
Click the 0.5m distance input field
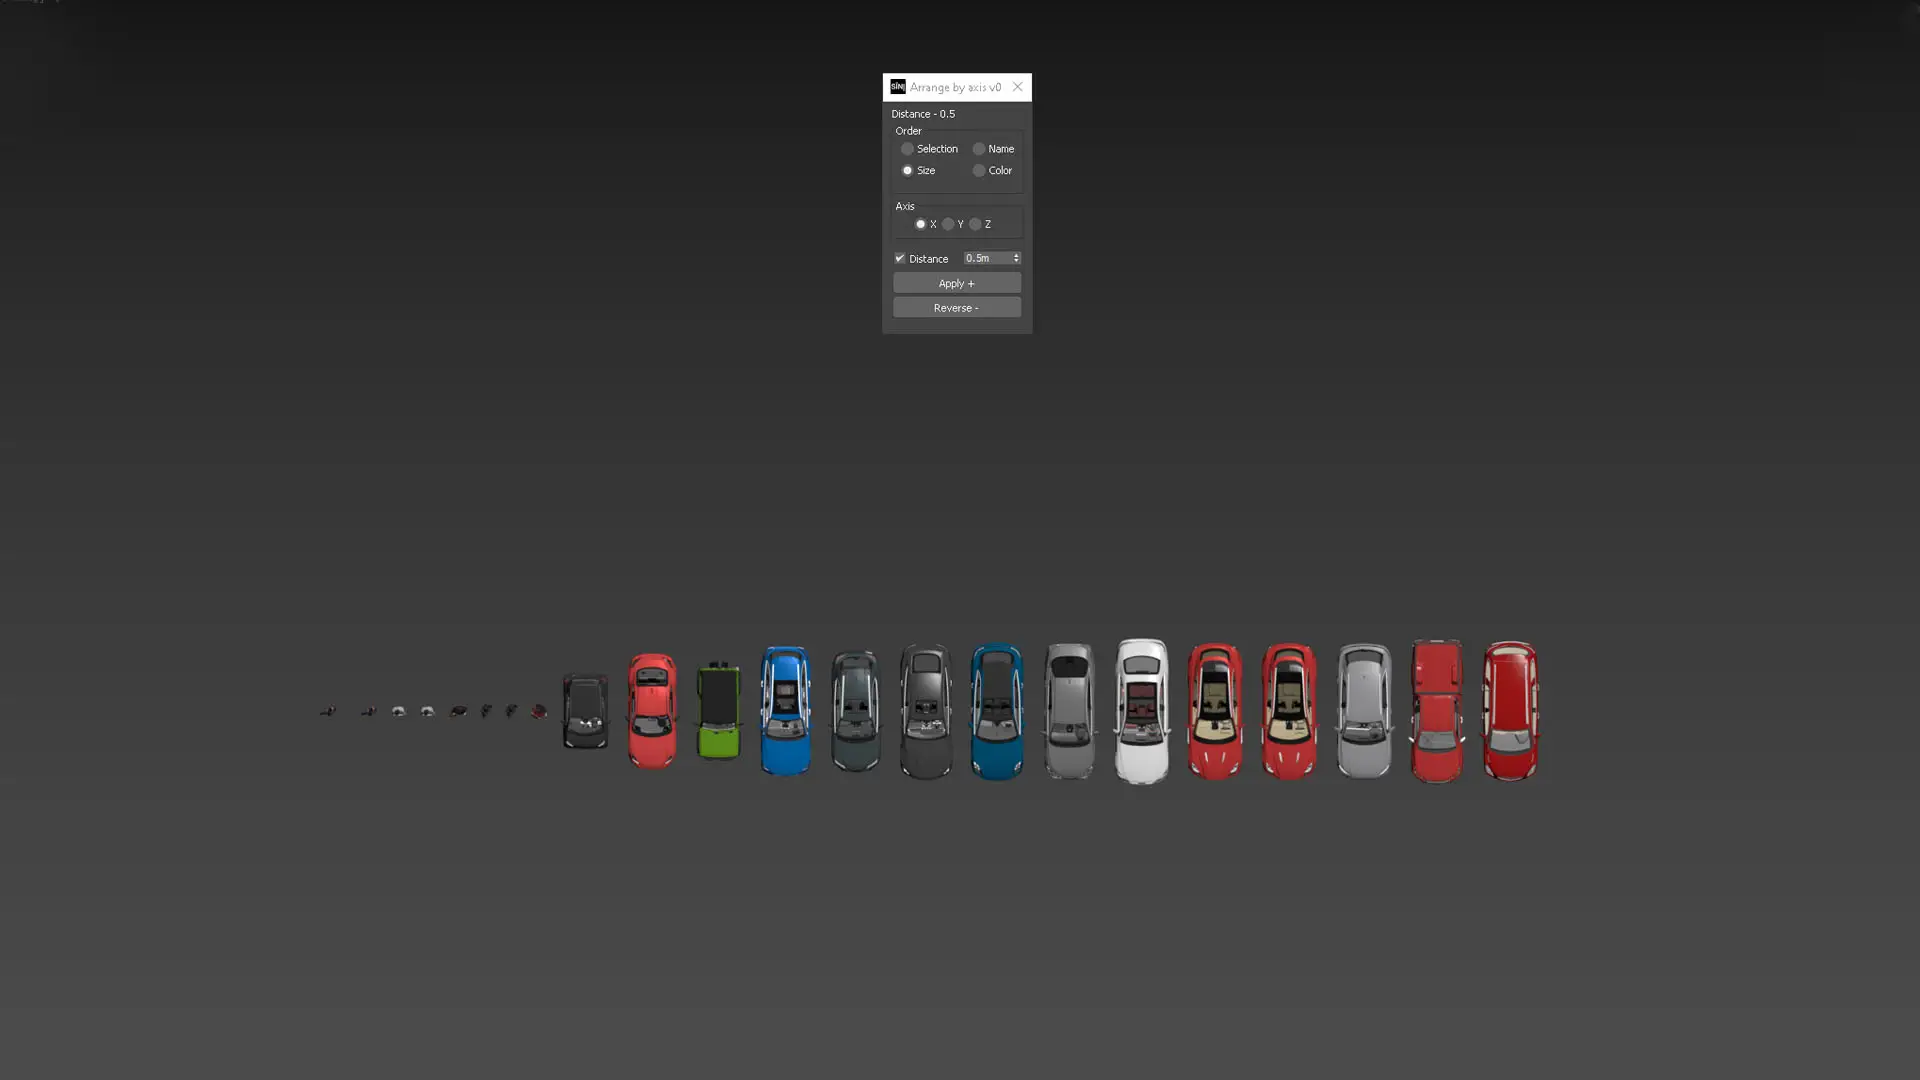pos(987,258)
